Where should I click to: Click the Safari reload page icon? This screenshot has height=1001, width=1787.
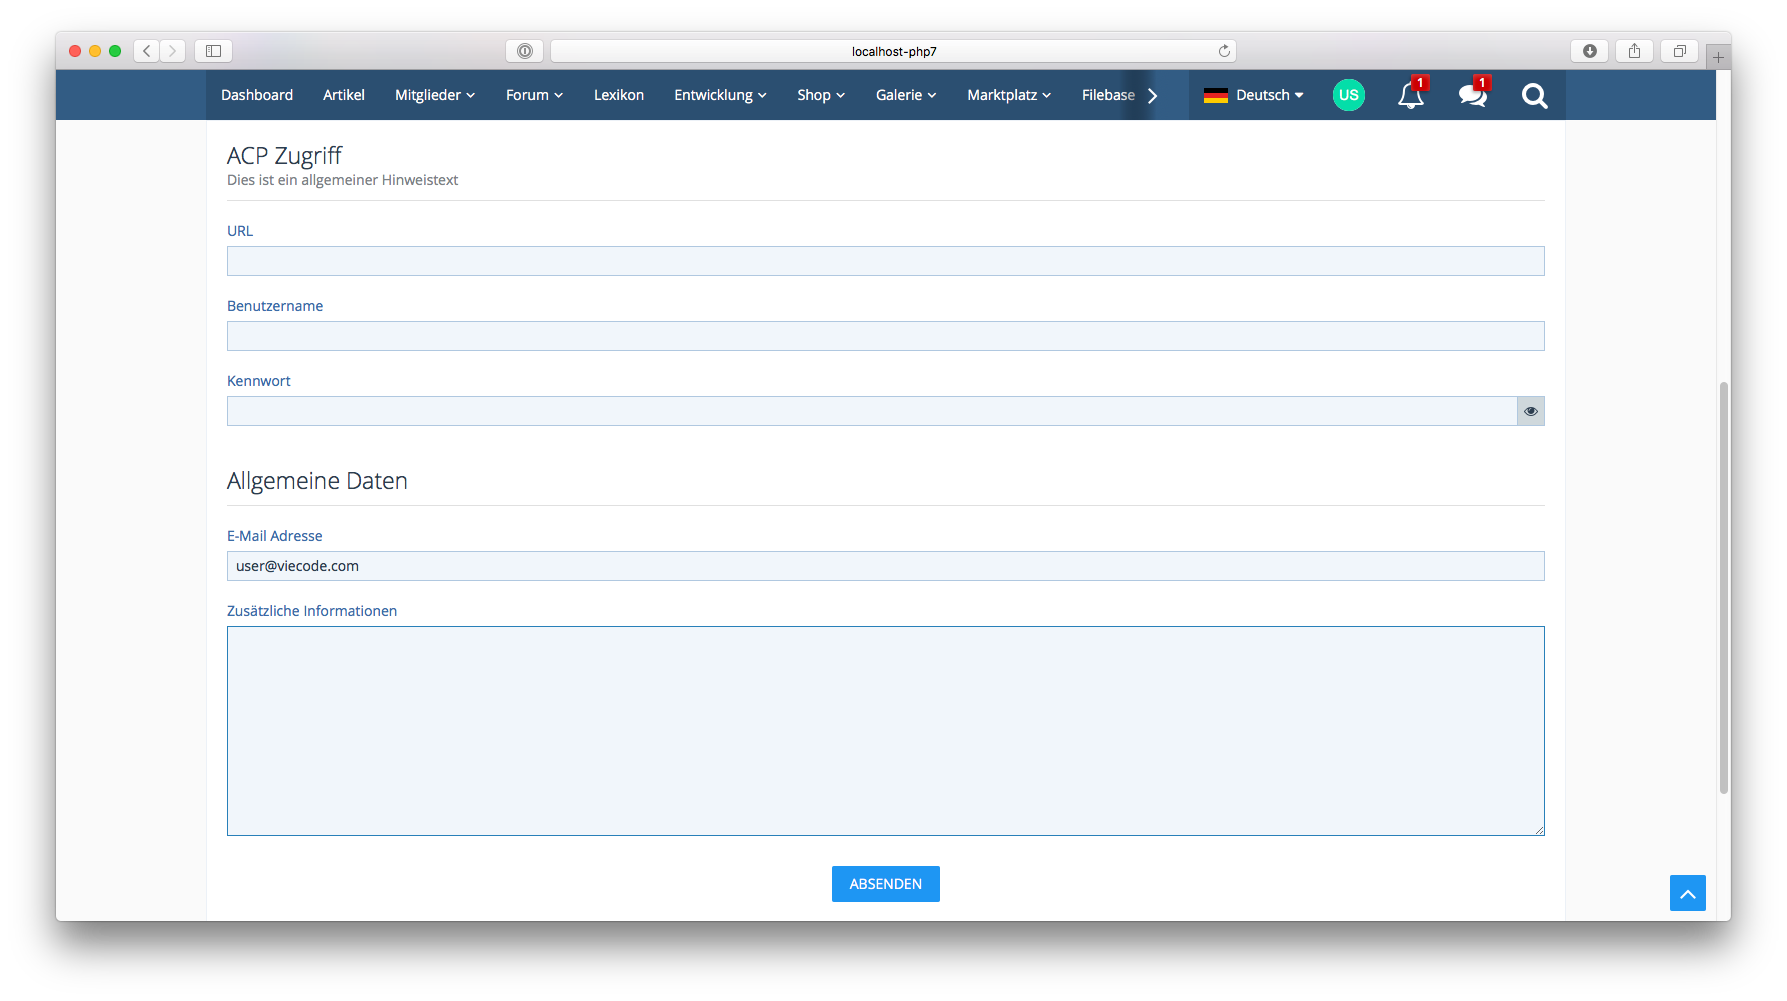[1224, 51]
